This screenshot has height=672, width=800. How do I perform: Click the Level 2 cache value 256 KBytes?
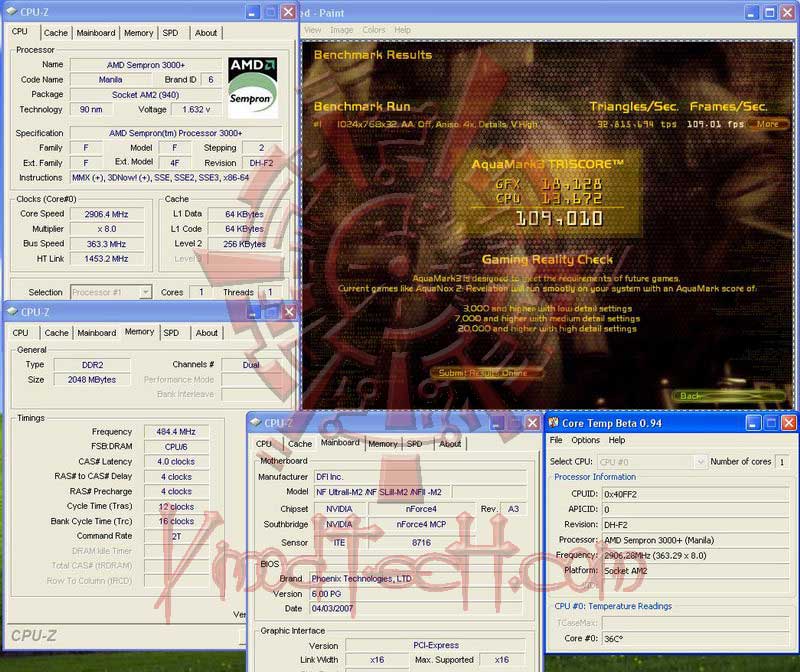tap(244, 244)
